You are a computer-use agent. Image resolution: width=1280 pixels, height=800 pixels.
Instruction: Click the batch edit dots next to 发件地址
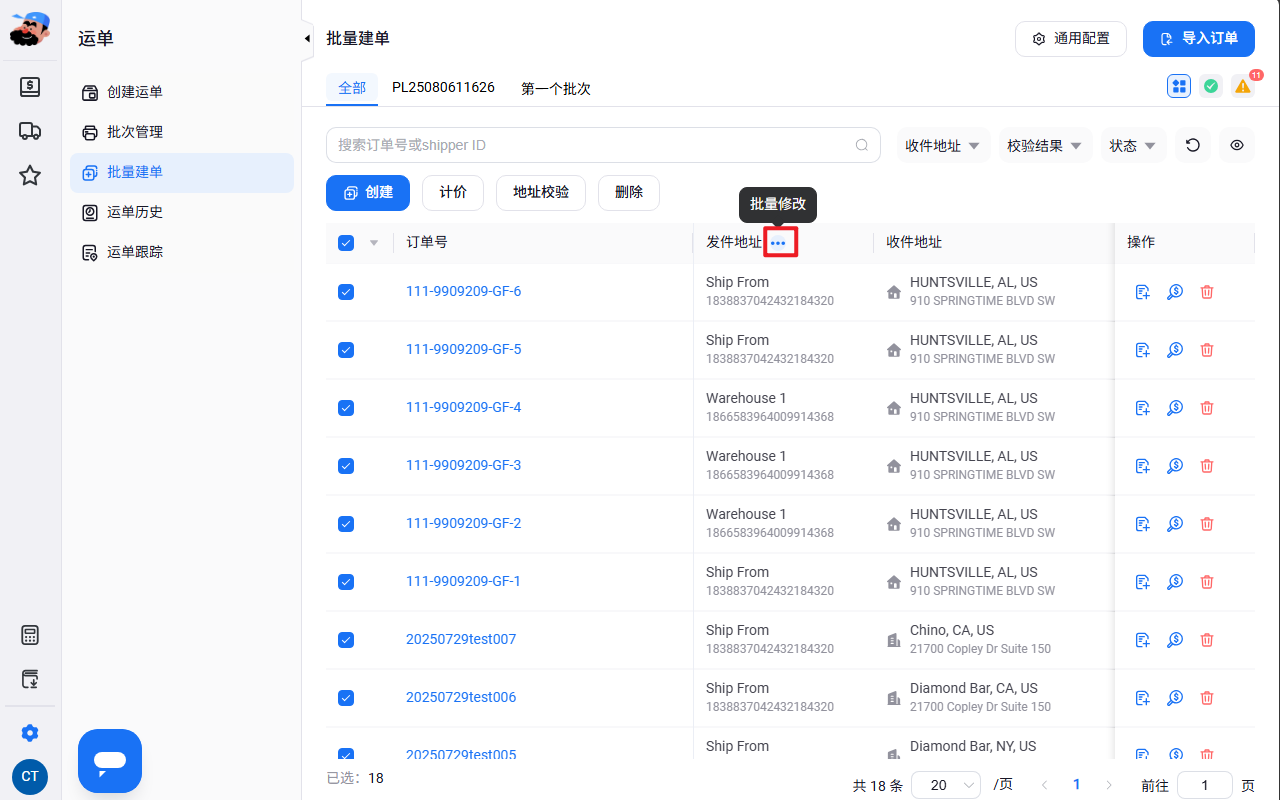point(778,243)
